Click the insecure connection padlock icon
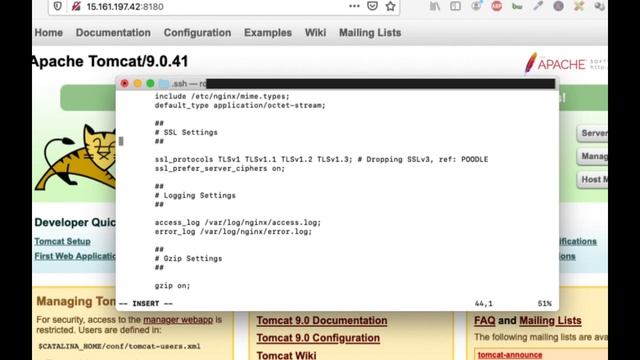640x360 pixels. (x=76, y=6)
